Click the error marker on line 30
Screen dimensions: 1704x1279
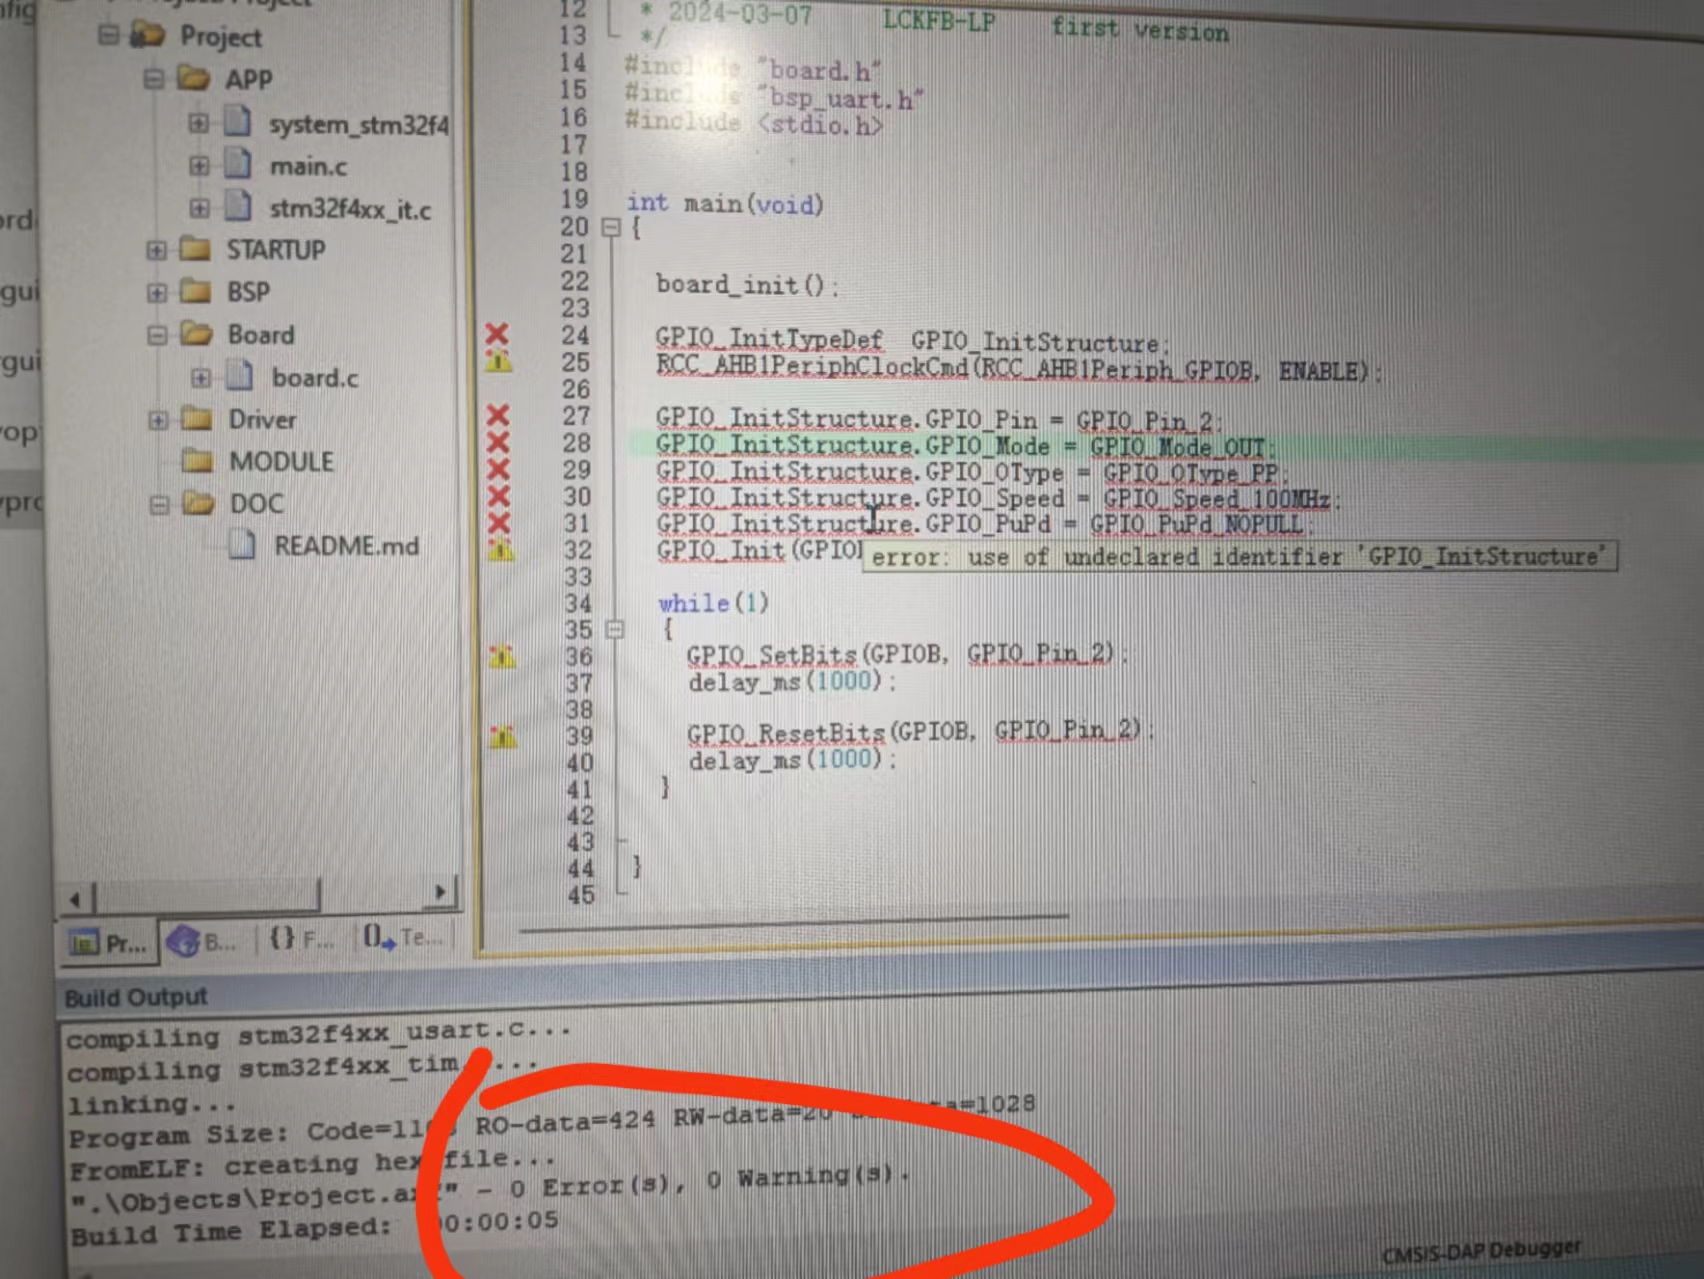click(x=498, y=495)
